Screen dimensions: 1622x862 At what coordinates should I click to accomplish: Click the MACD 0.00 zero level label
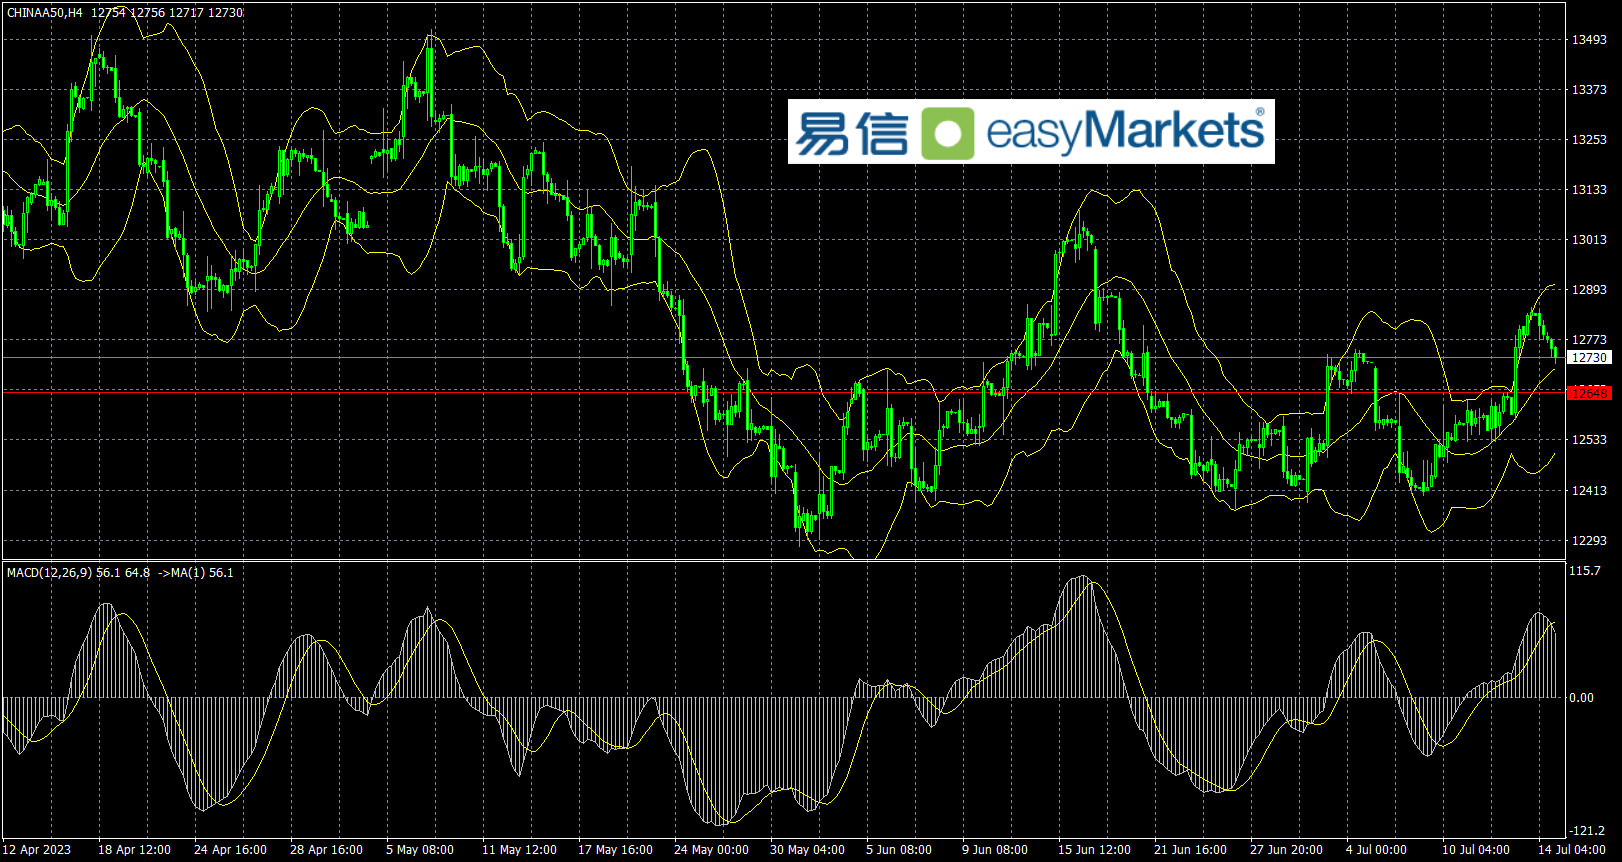[x=1581, y=698]
